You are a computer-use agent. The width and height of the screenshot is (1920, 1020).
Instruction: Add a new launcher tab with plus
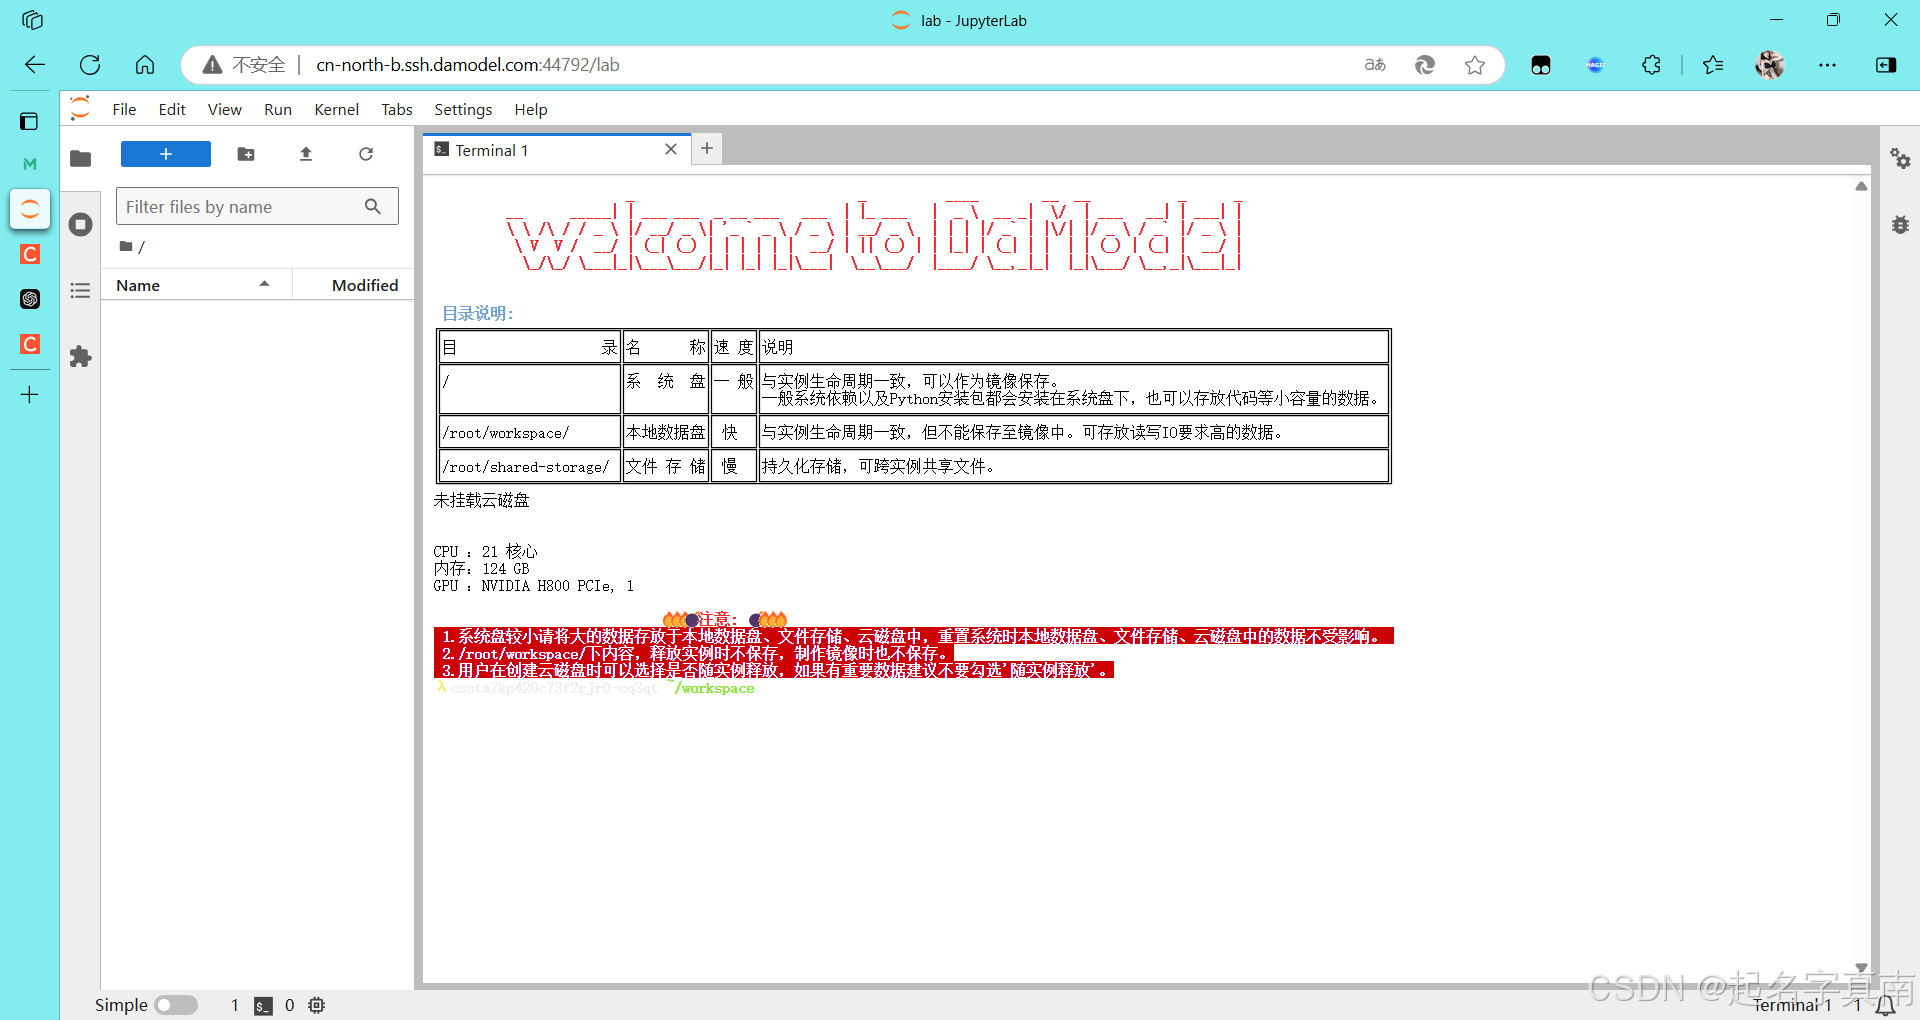click(x=707, y=148)
